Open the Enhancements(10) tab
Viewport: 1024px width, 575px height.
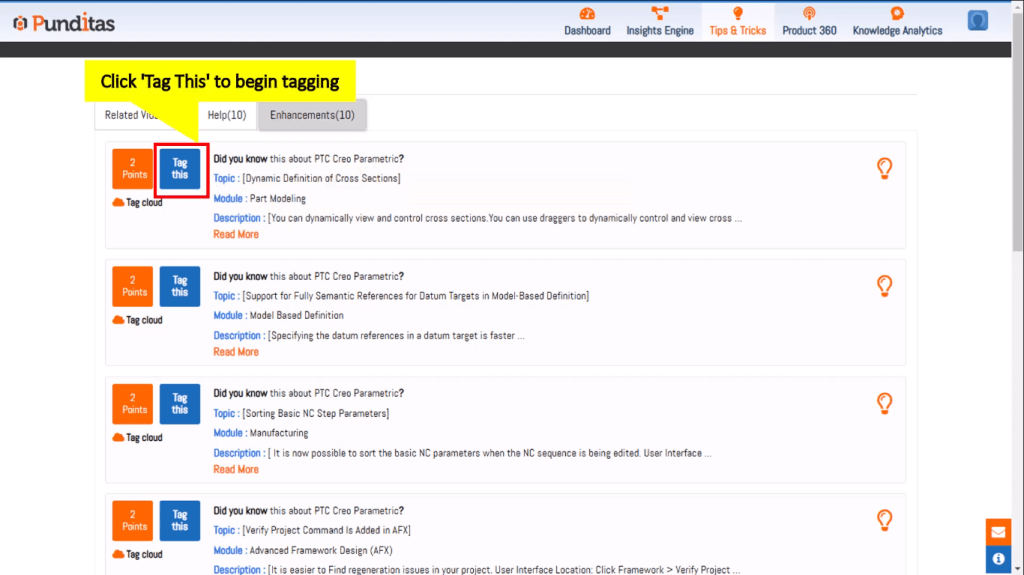point(312,115)
